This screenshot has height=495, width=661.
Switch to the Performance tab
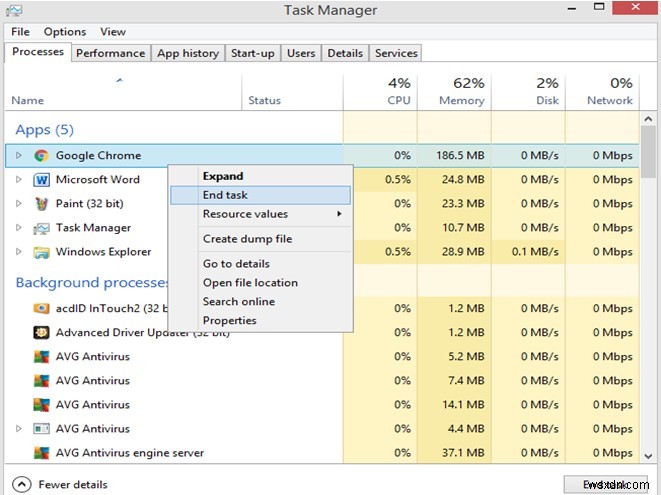(110, 53)
